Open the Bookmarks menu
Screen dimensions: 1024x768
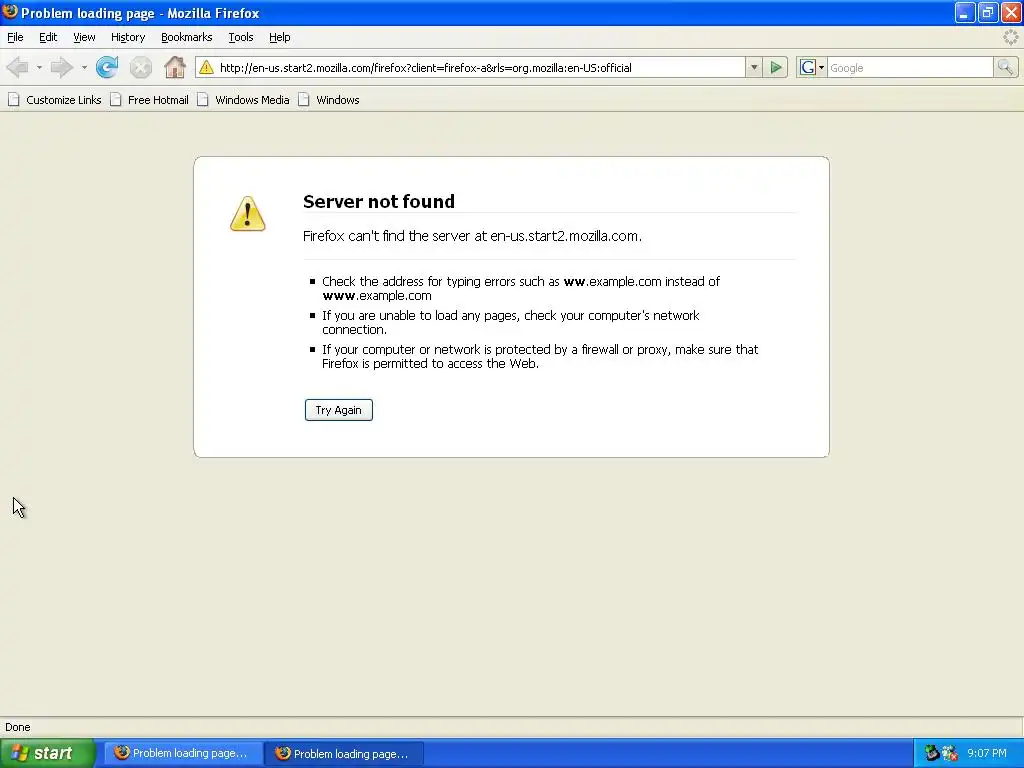click(187, 37)
